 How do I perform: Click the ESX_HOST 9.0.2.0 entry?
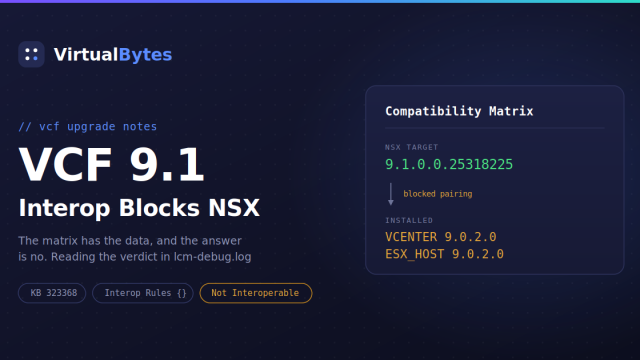click(x=444, y=254)
